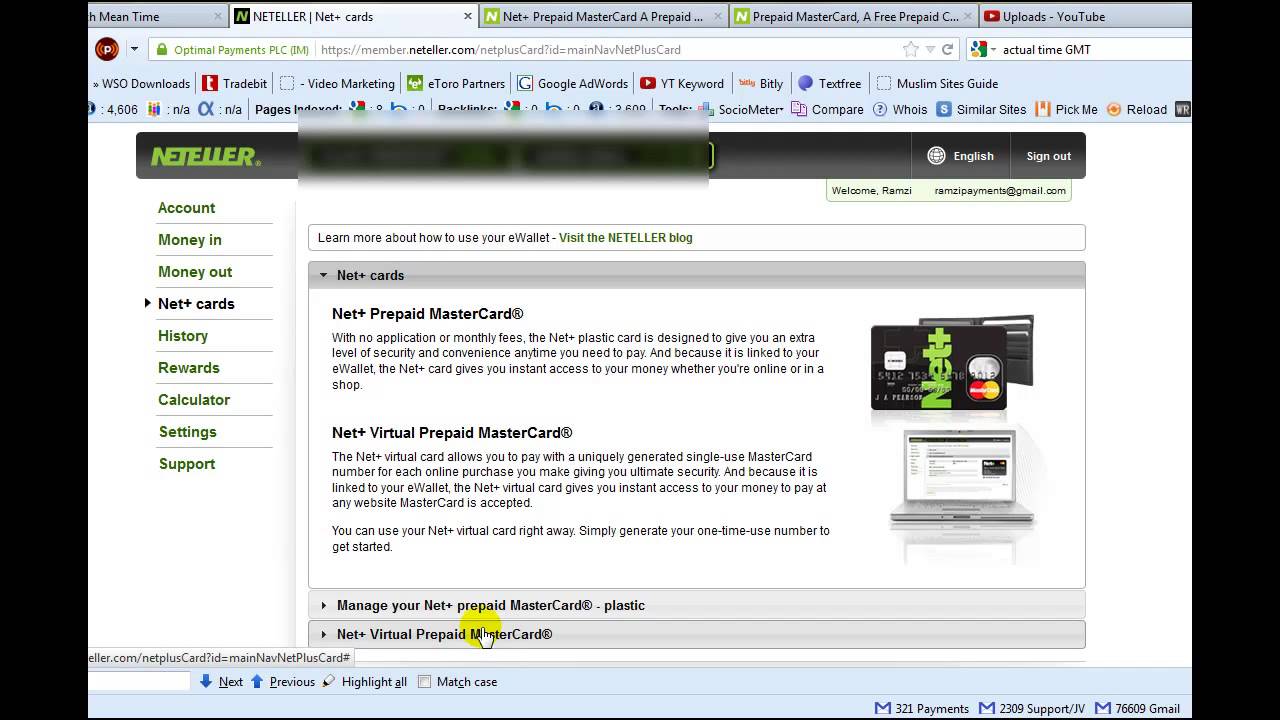Click the ramzipayments@gmail.com welcome text
The image size is (1280, 720).
(x=1000, y=190)
